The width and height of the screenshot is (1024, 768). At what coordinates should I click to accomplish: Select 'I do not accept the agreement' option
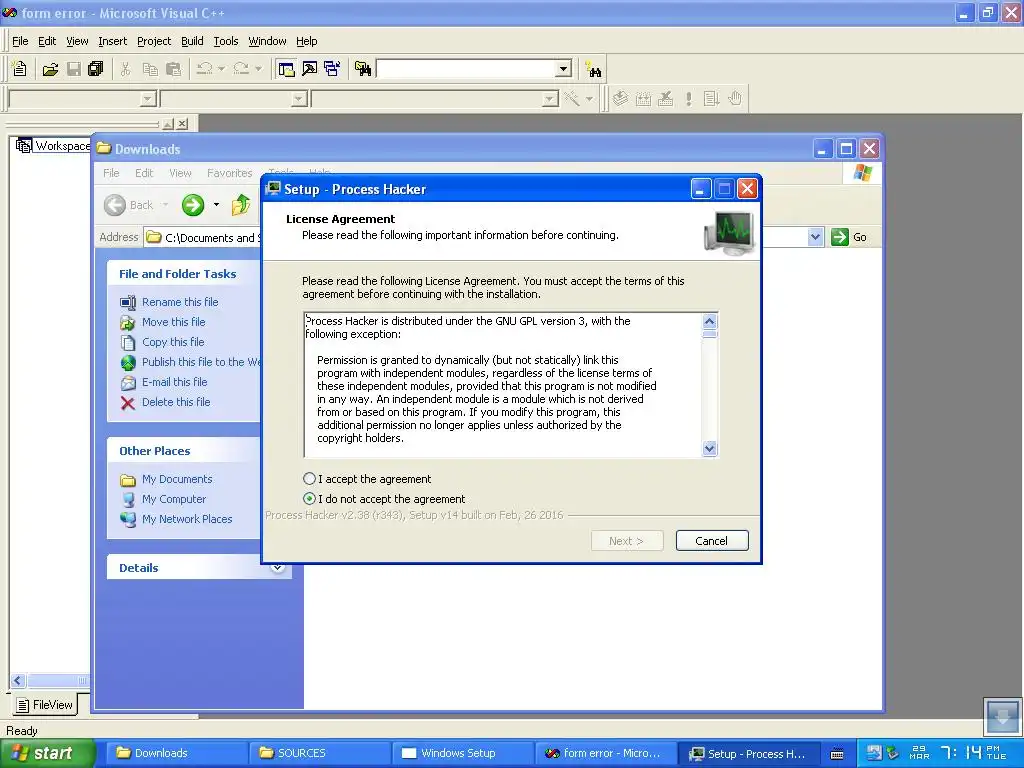pyautogui.click(x=310, y=499)
